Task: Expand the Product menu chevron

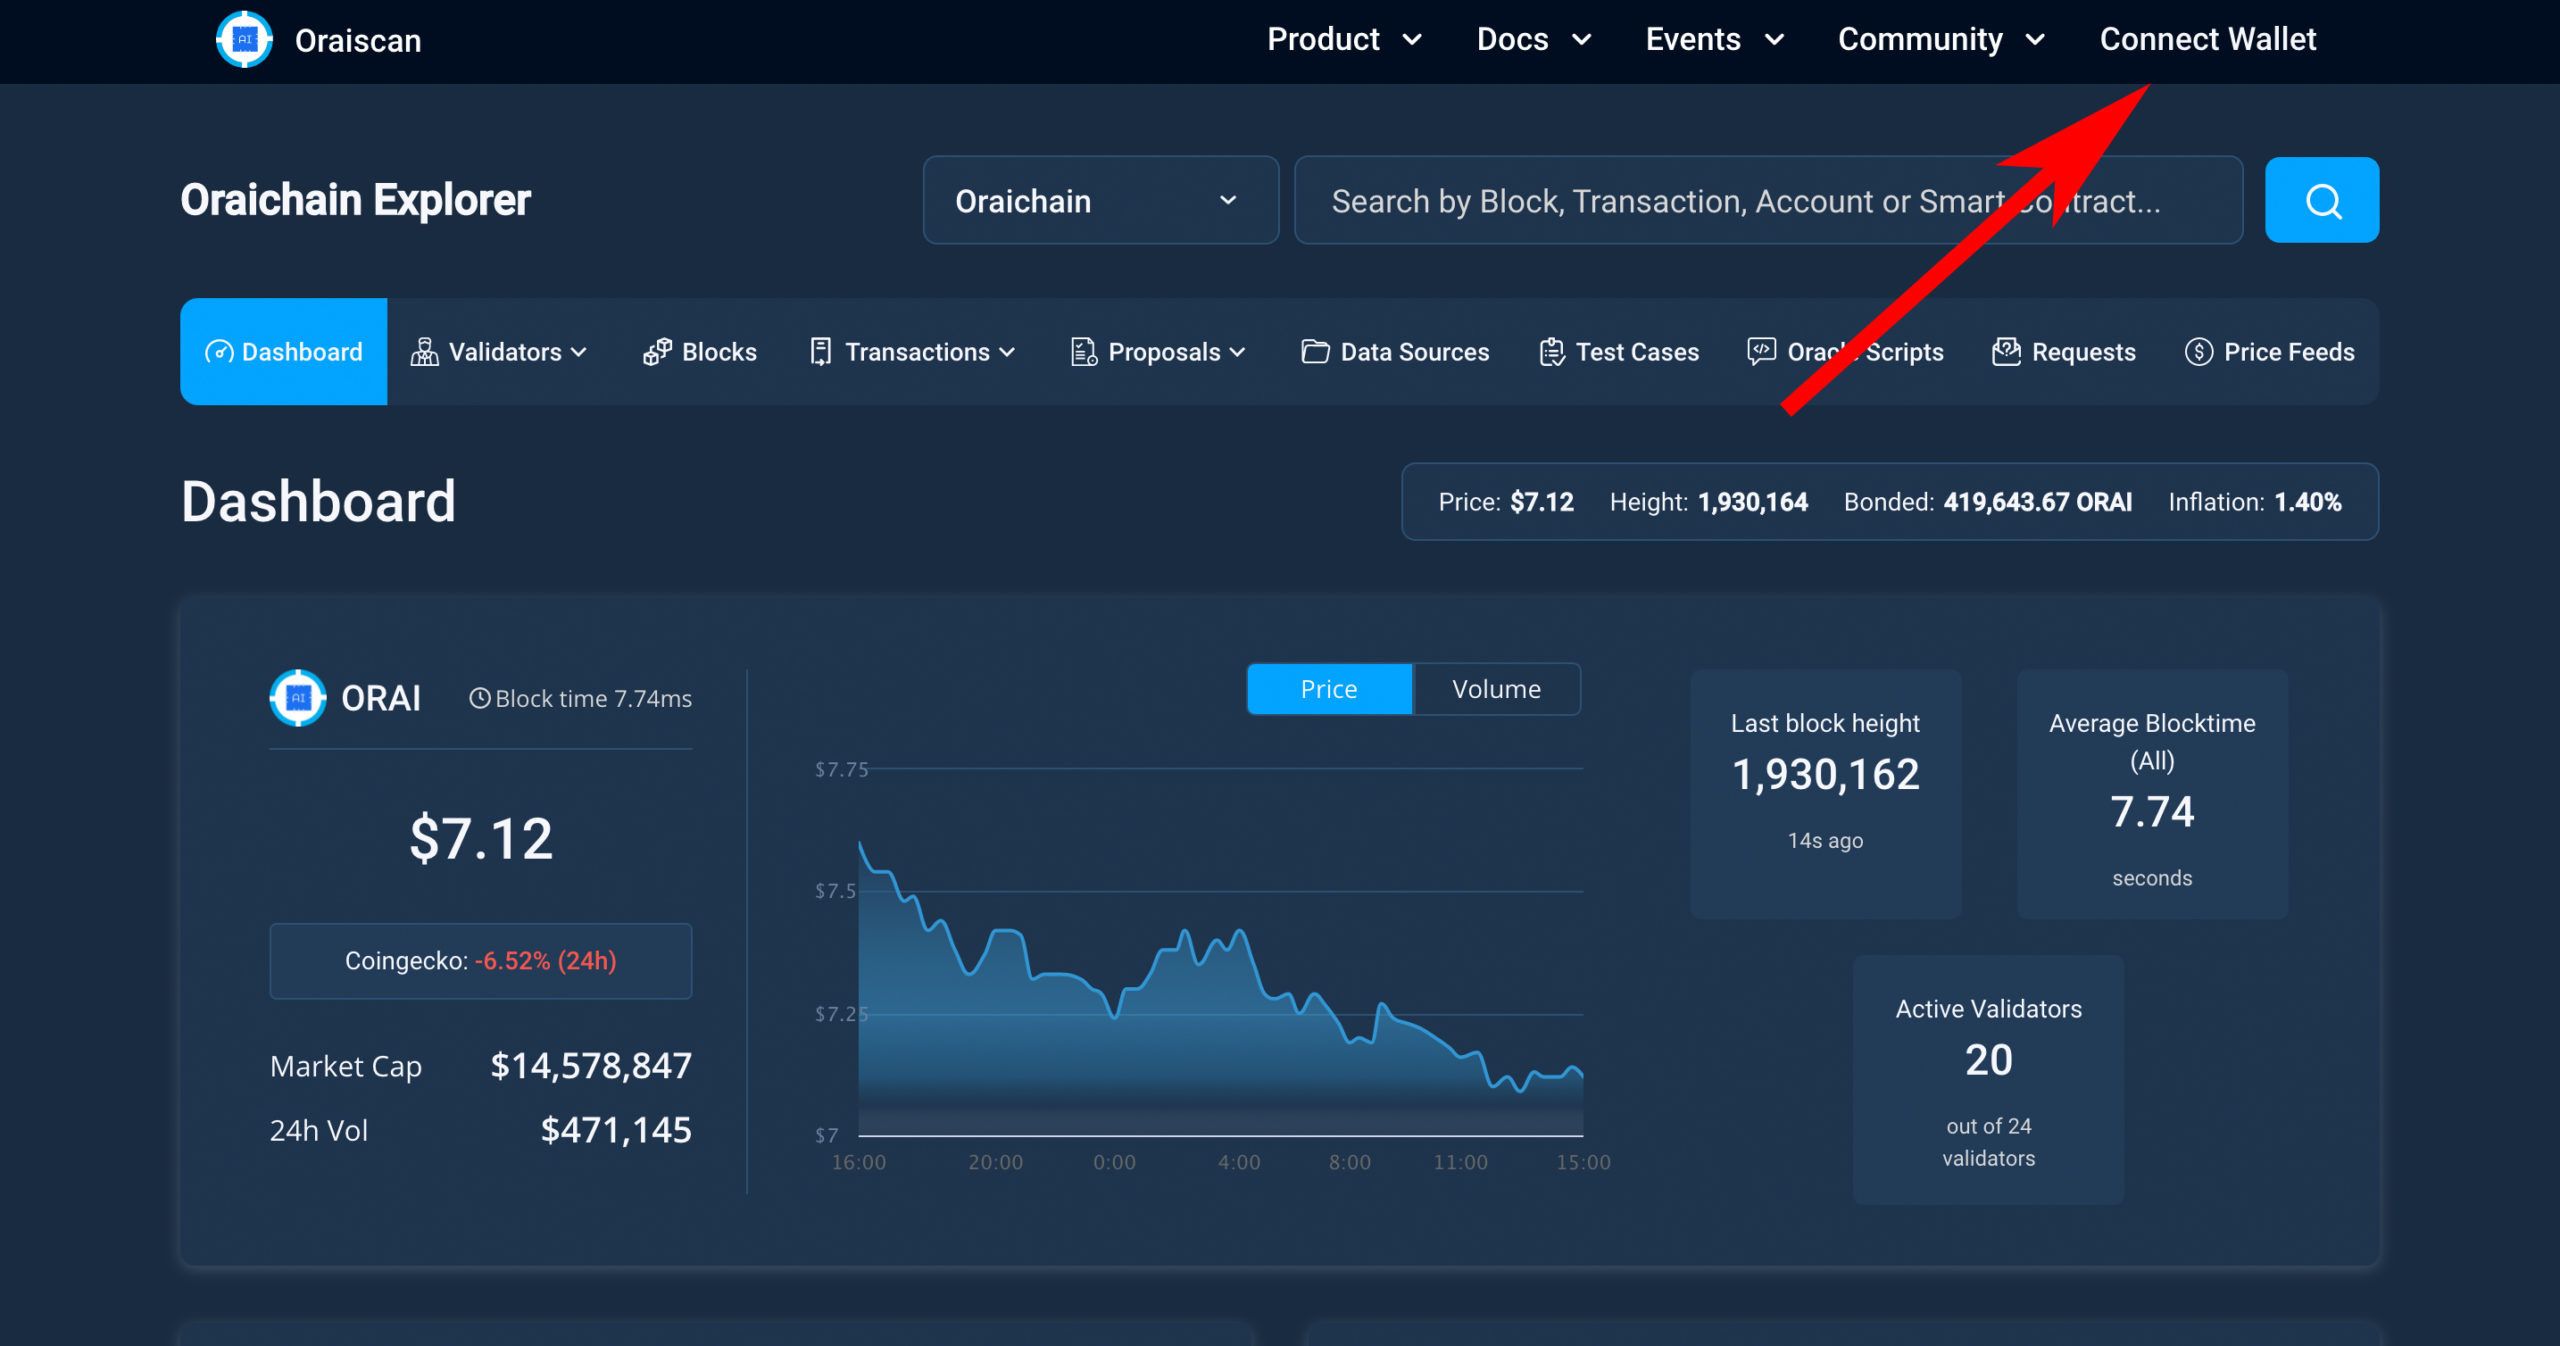Action: (1412, 40)
